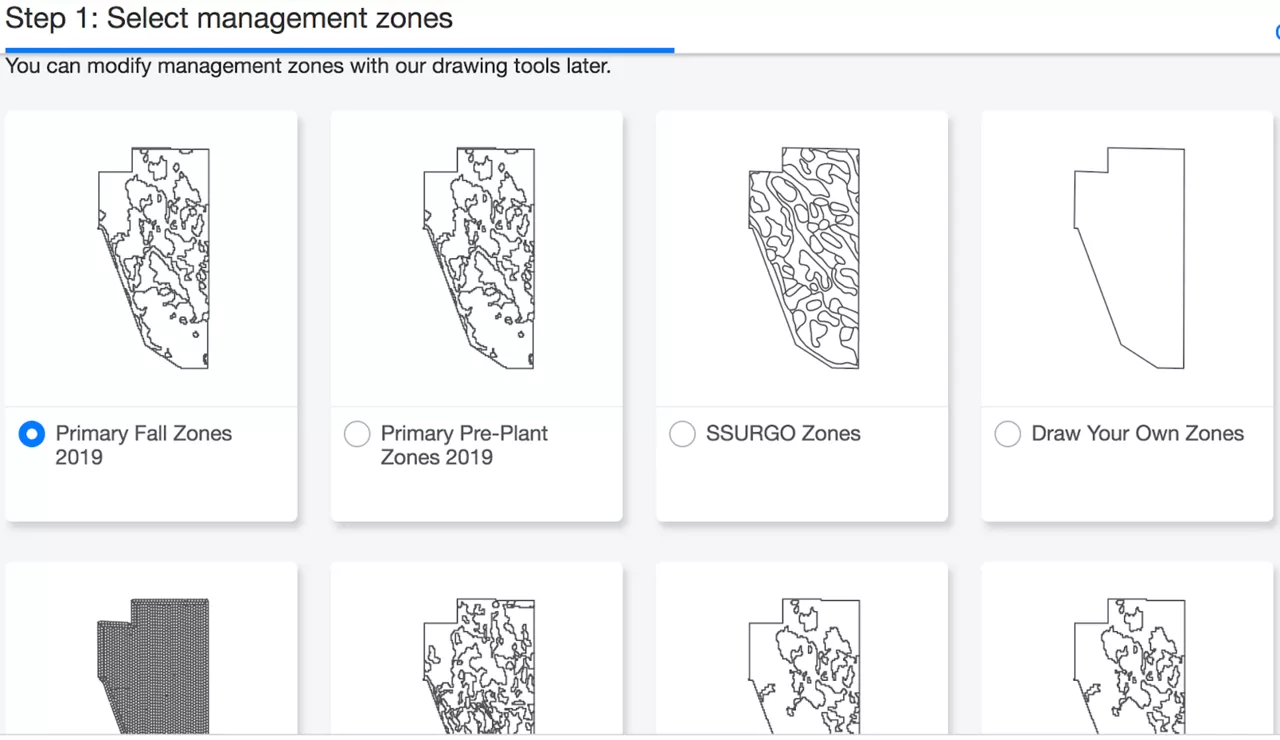Click the "Primary Pre-Plant Zones 2019" label text

[x=464, y=445]
